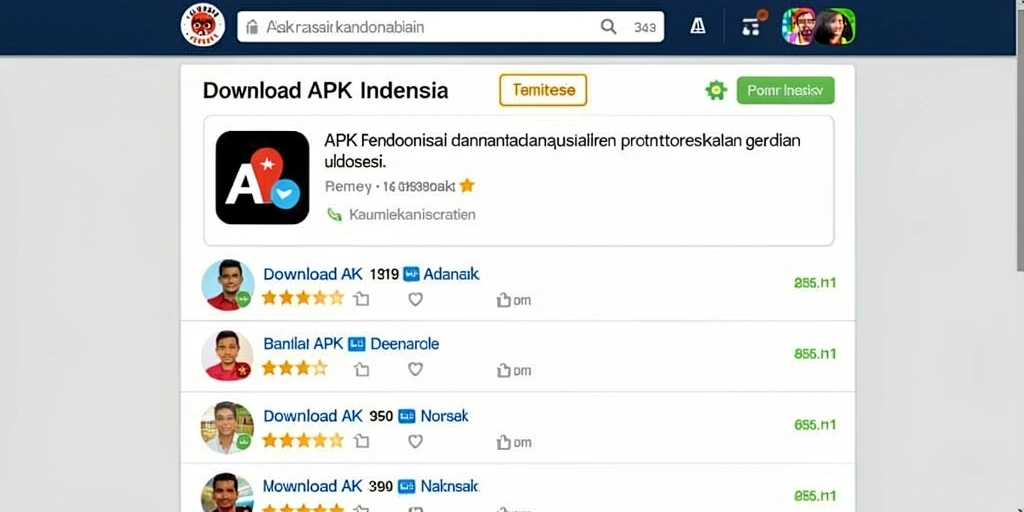This screenshot has width=1024, height=512.
Task: Open the right profile avatar in header
Action: [836, 26]
